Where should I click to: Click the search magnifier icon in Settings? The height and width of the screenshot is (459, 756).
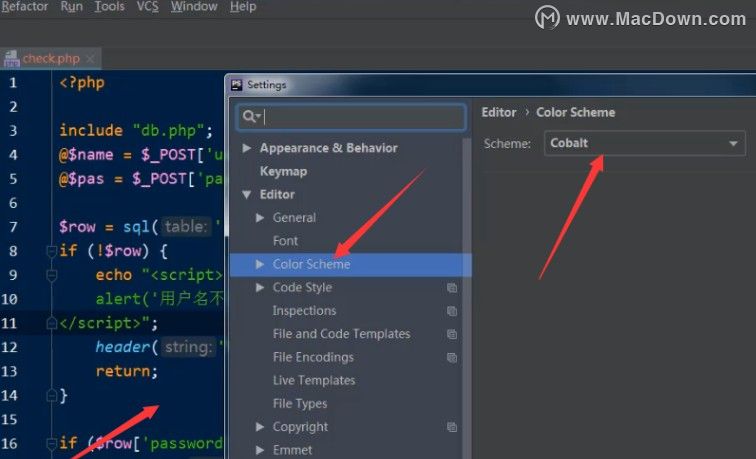pyautogui.click(x=251, y=116)
